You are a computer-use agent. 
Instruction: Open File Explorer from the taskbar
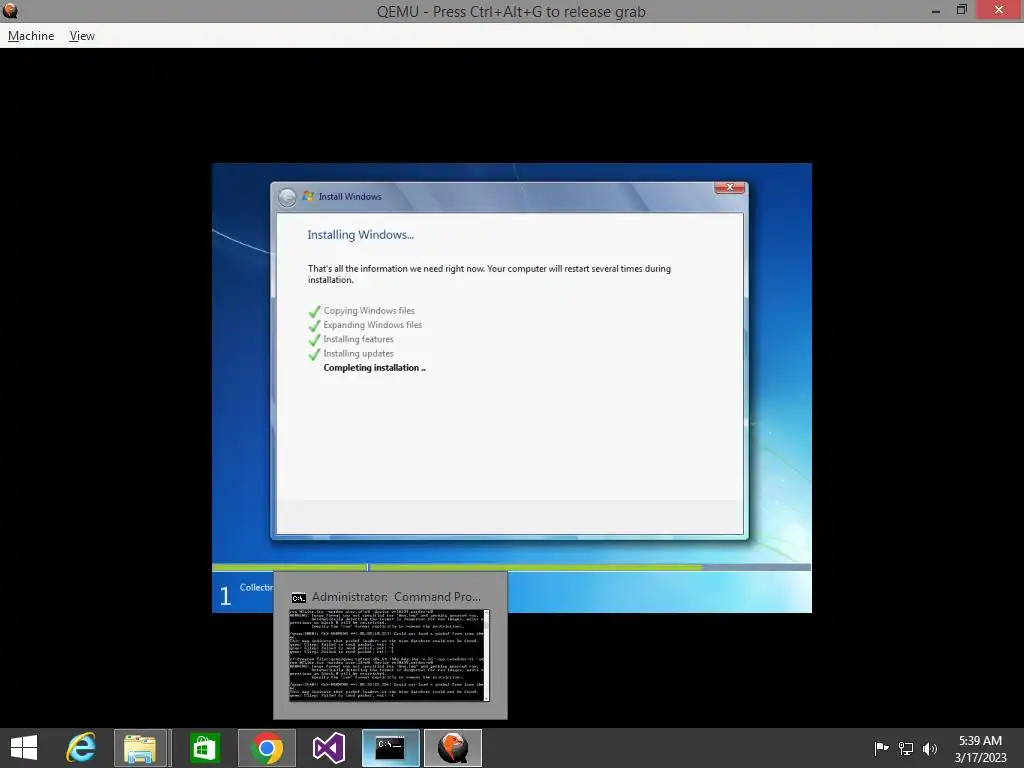[141, 748]
